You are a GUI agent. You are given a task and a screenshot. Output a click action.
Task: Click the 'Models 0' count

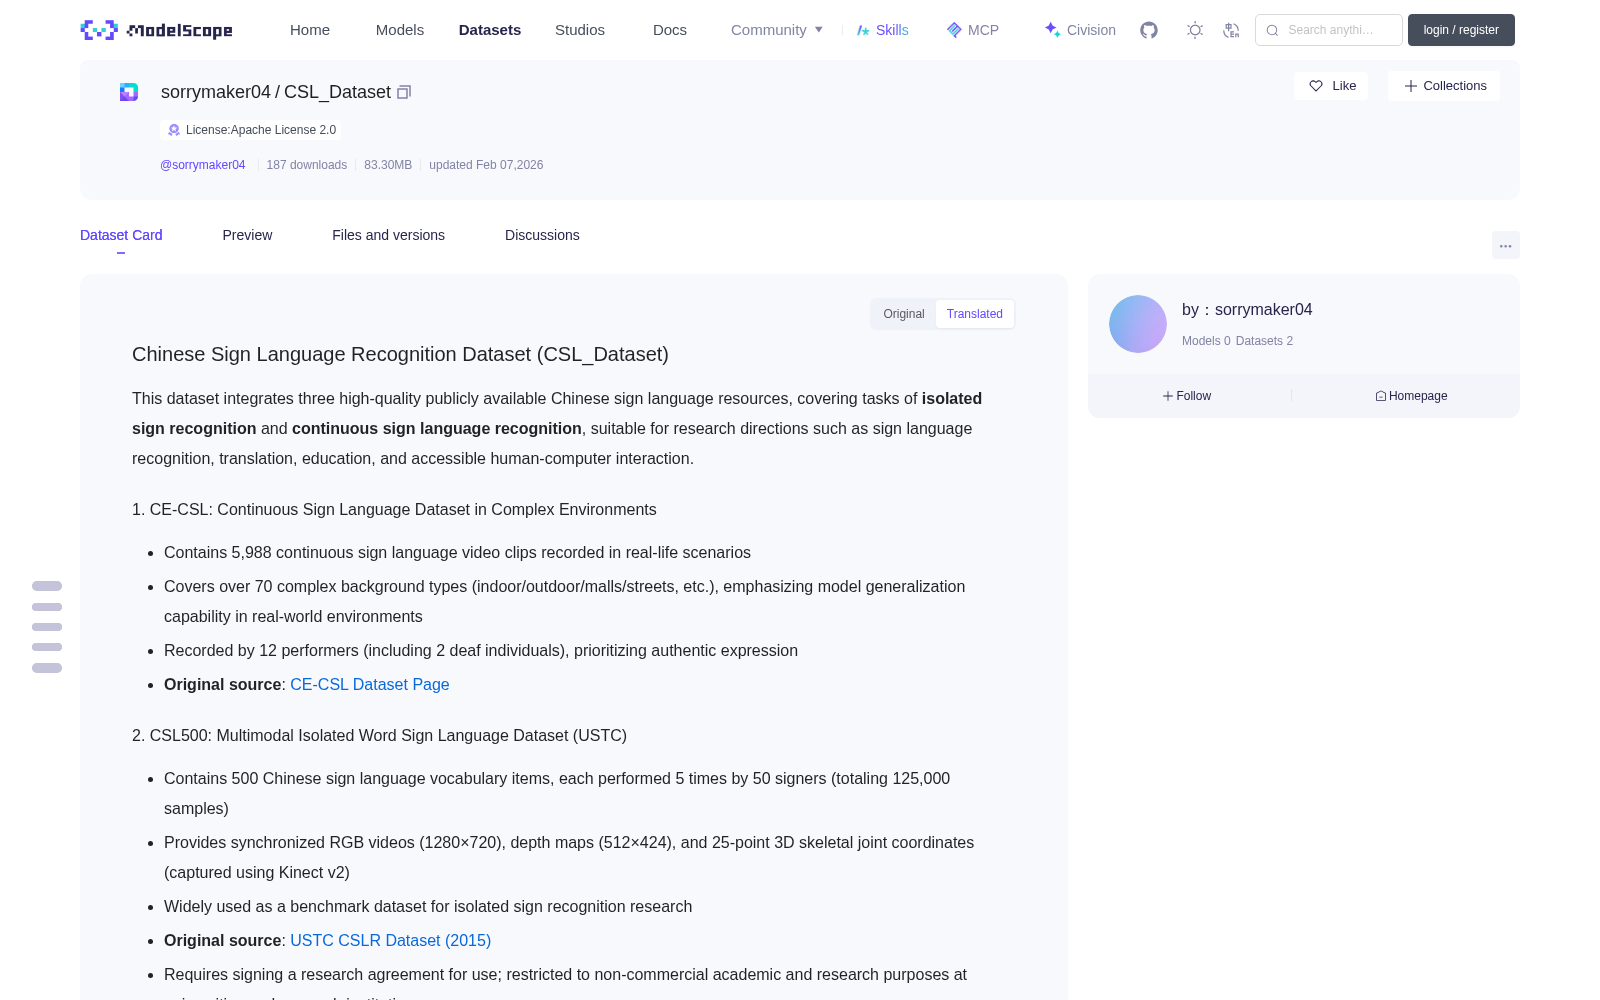[x=1206, y=341]
